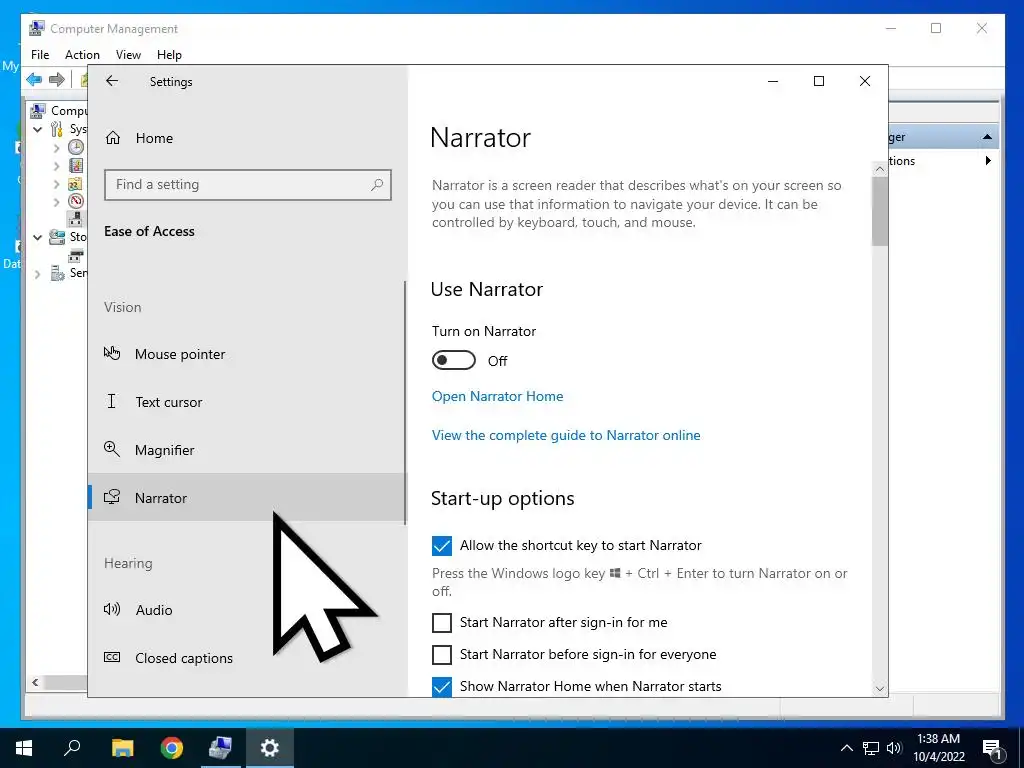This screenshot has width=1024, height=768.
Task: Click Settings vertical scrollbar thumb
Action: [880, 212]
